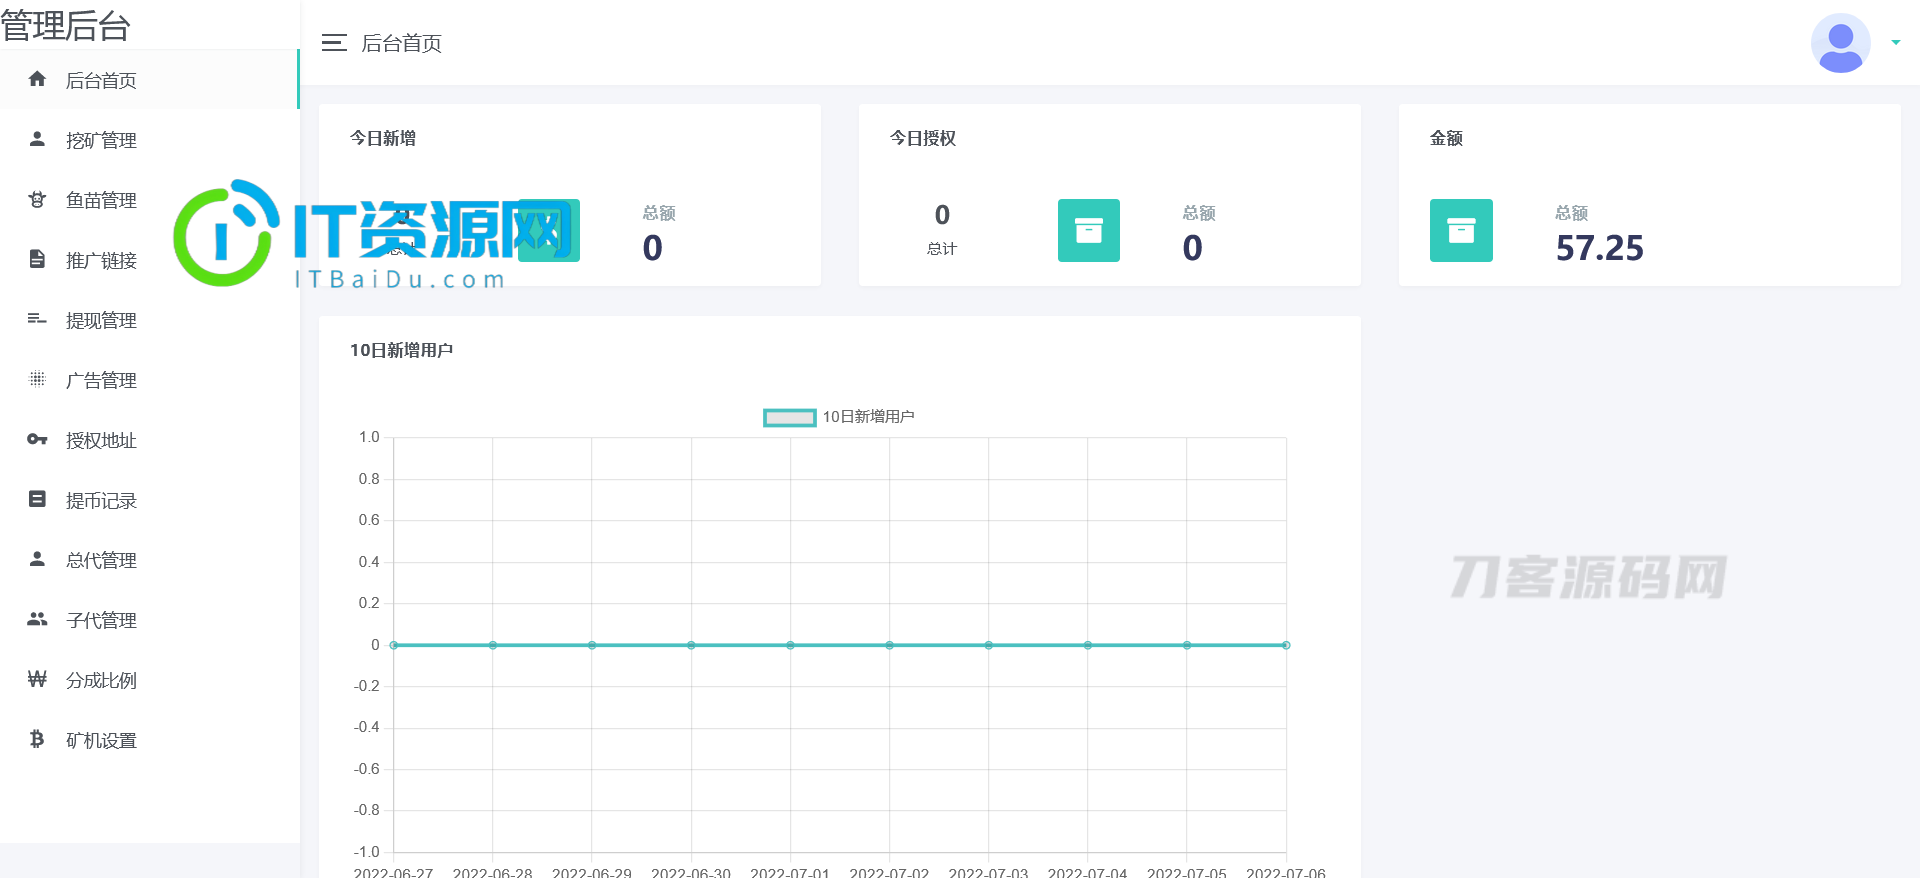Click the document icon beside 推广链接

click(37, 259)
